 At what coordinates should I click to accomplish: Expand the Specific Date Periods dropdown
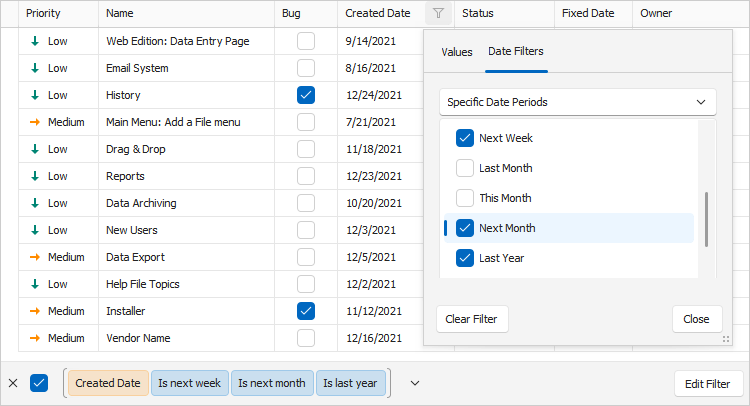pyautogui.click(x=578, y=102)
